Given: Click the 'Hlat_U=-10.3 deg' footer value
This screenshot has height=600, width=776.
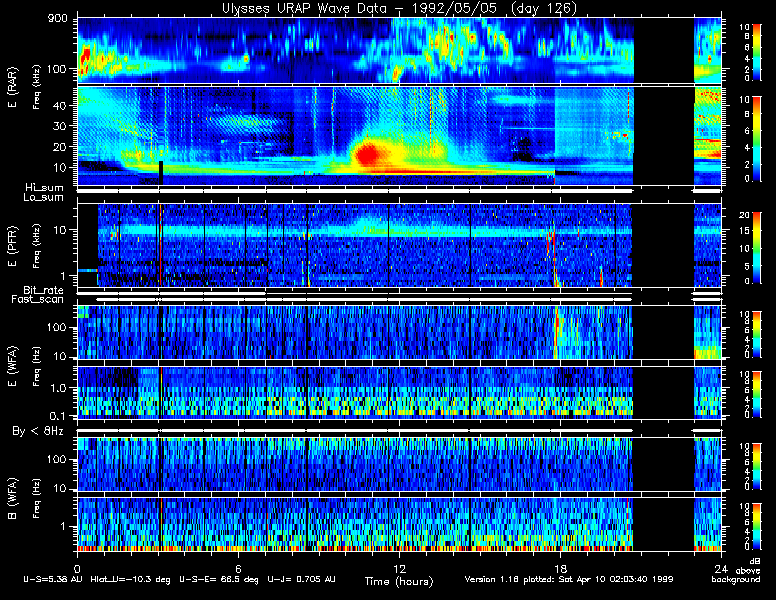Looking at the screenshot, I should [x=131, y=579].
